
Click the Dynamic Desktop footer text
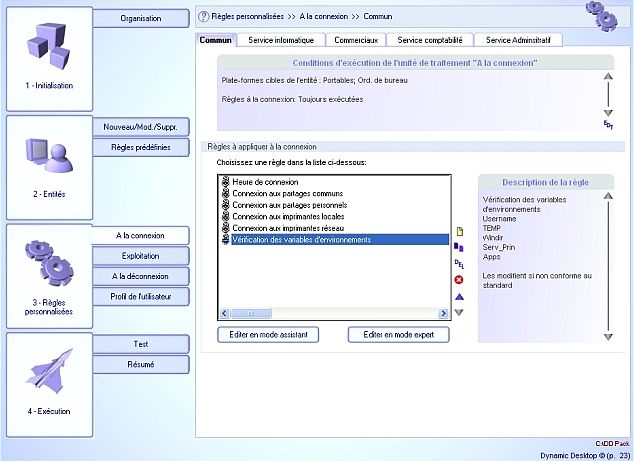click(x=585, y=455)
